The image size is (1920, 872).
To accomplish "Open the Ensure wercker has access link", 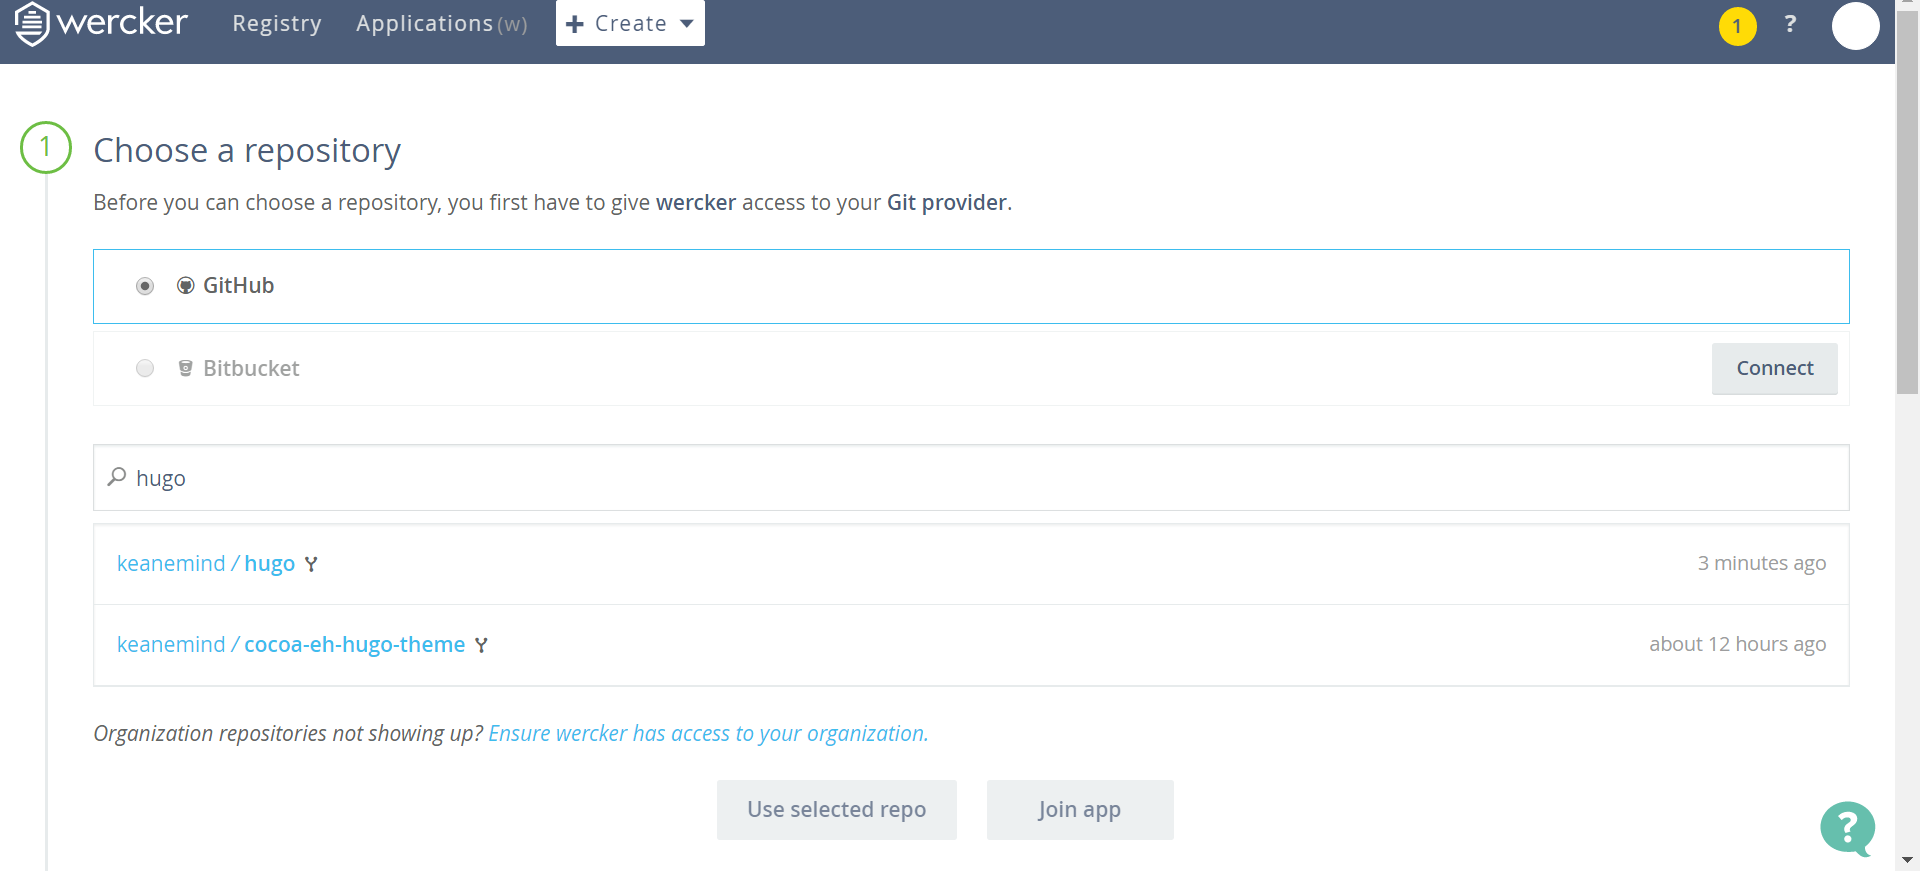I will click(708, 734).
